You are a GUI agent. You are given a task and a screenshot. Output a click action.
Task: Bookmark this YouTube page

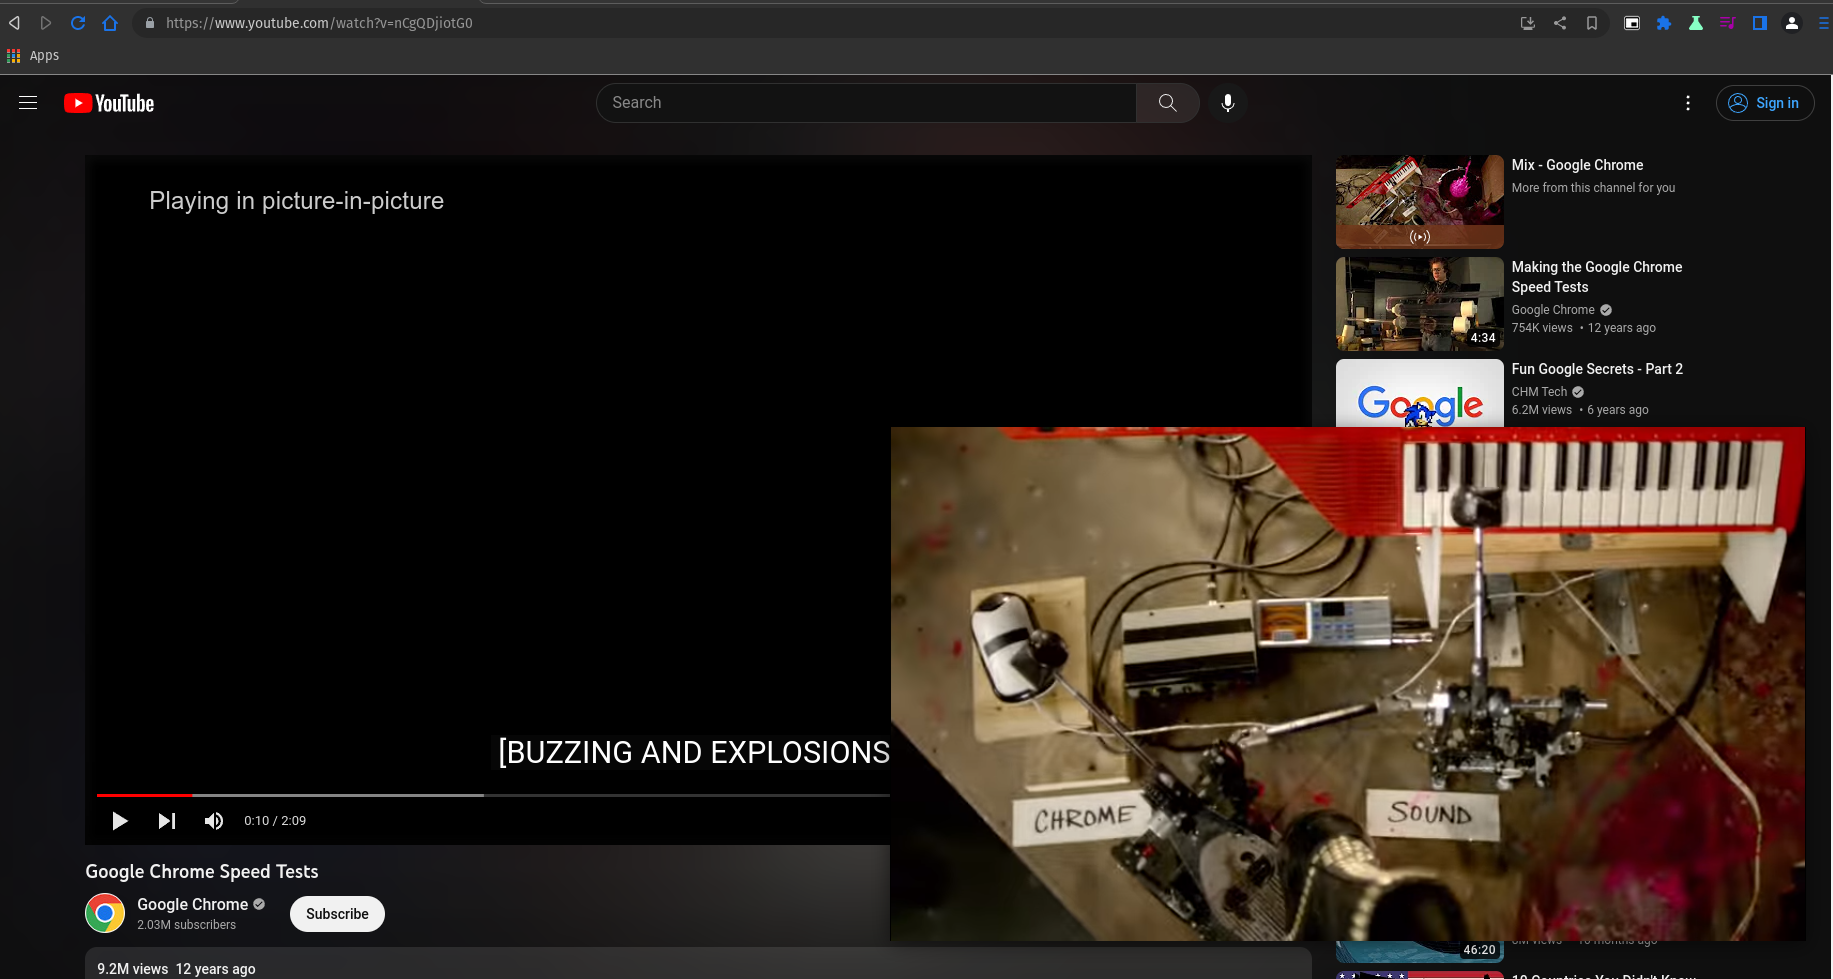click(1592, 22)
